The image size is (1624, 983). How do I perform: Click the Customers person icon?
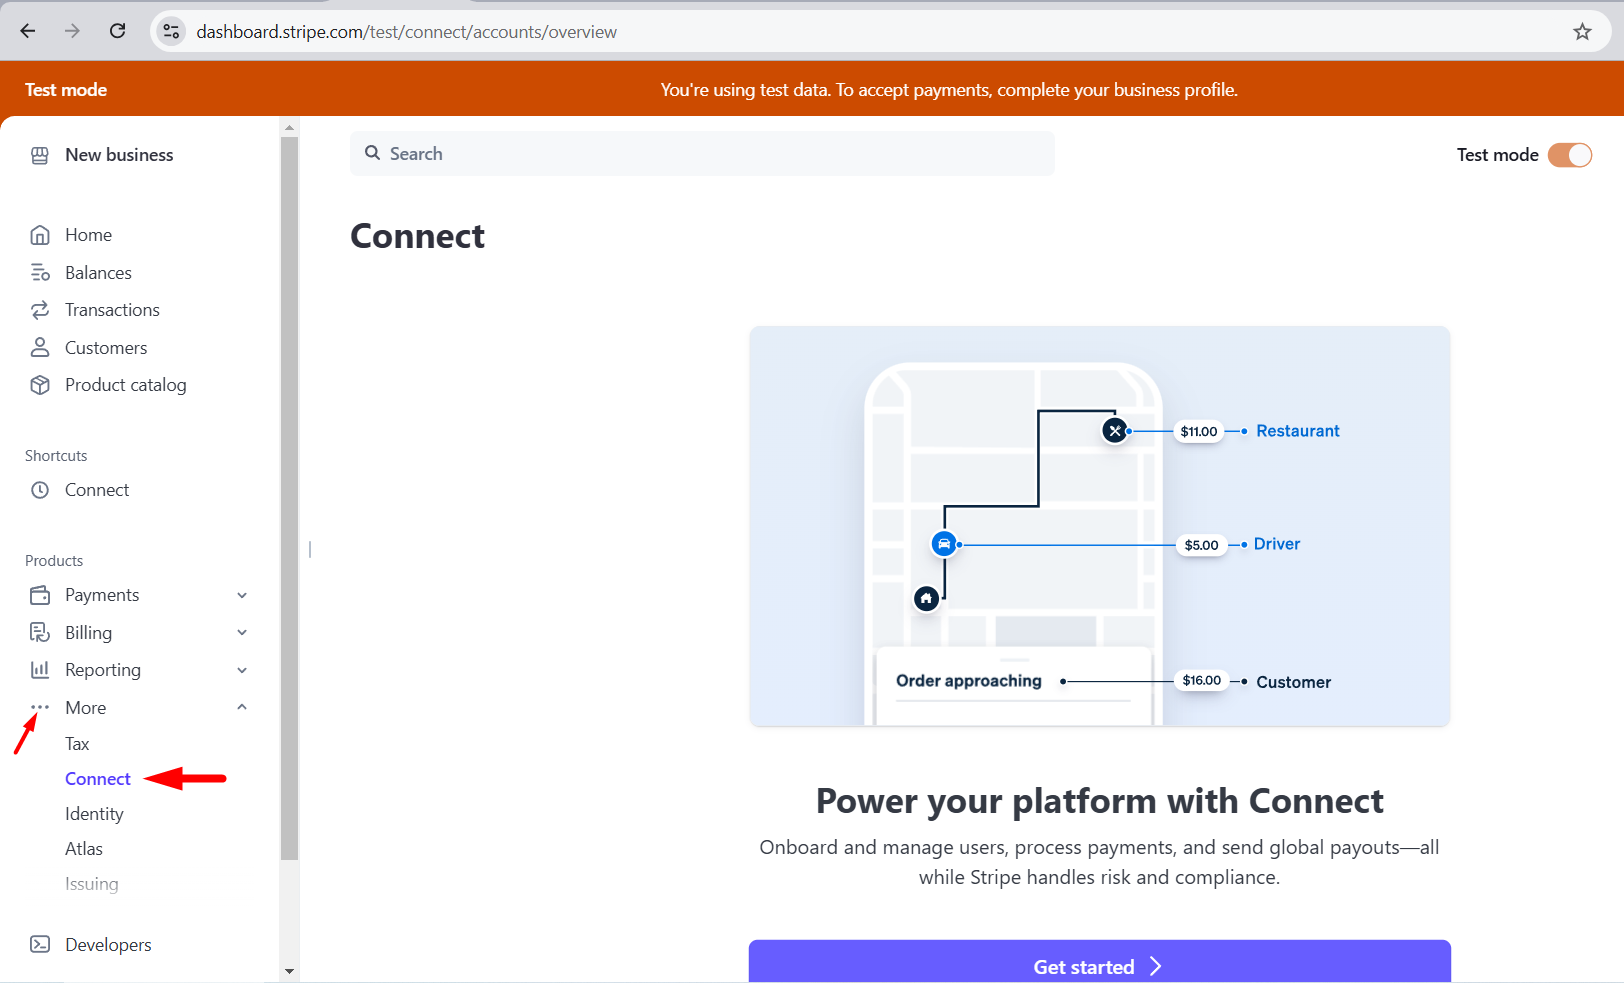click(40, 348)
